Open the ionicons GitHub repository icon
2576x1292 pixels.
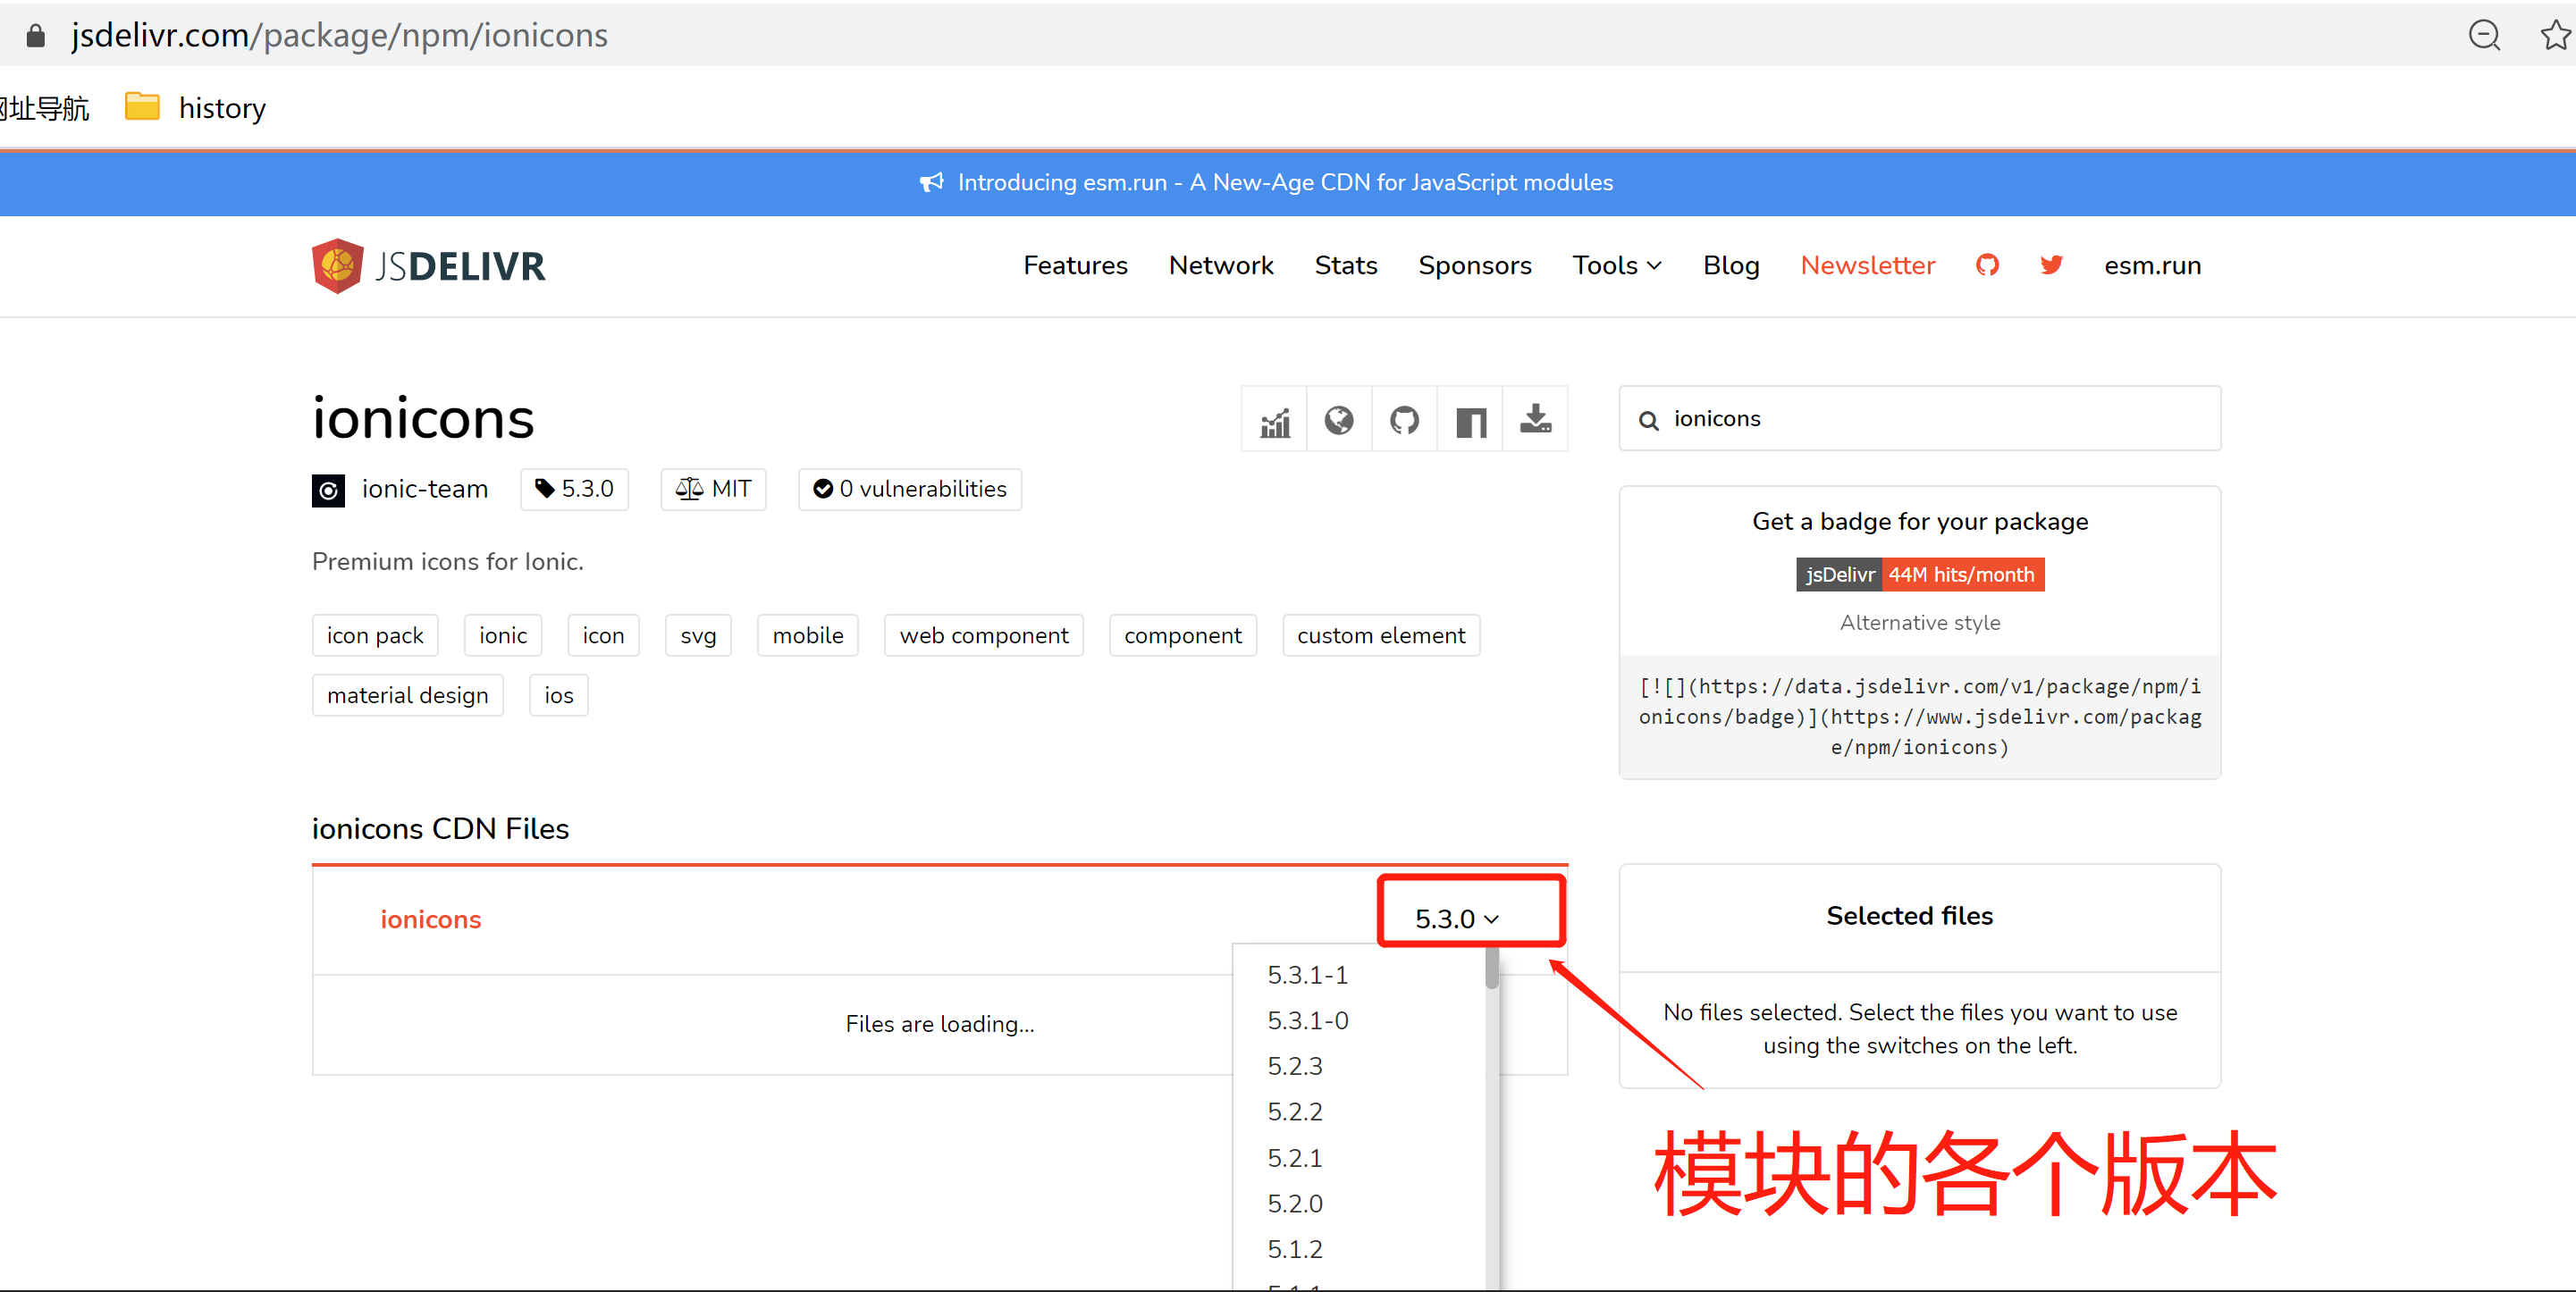(1404, 419)
